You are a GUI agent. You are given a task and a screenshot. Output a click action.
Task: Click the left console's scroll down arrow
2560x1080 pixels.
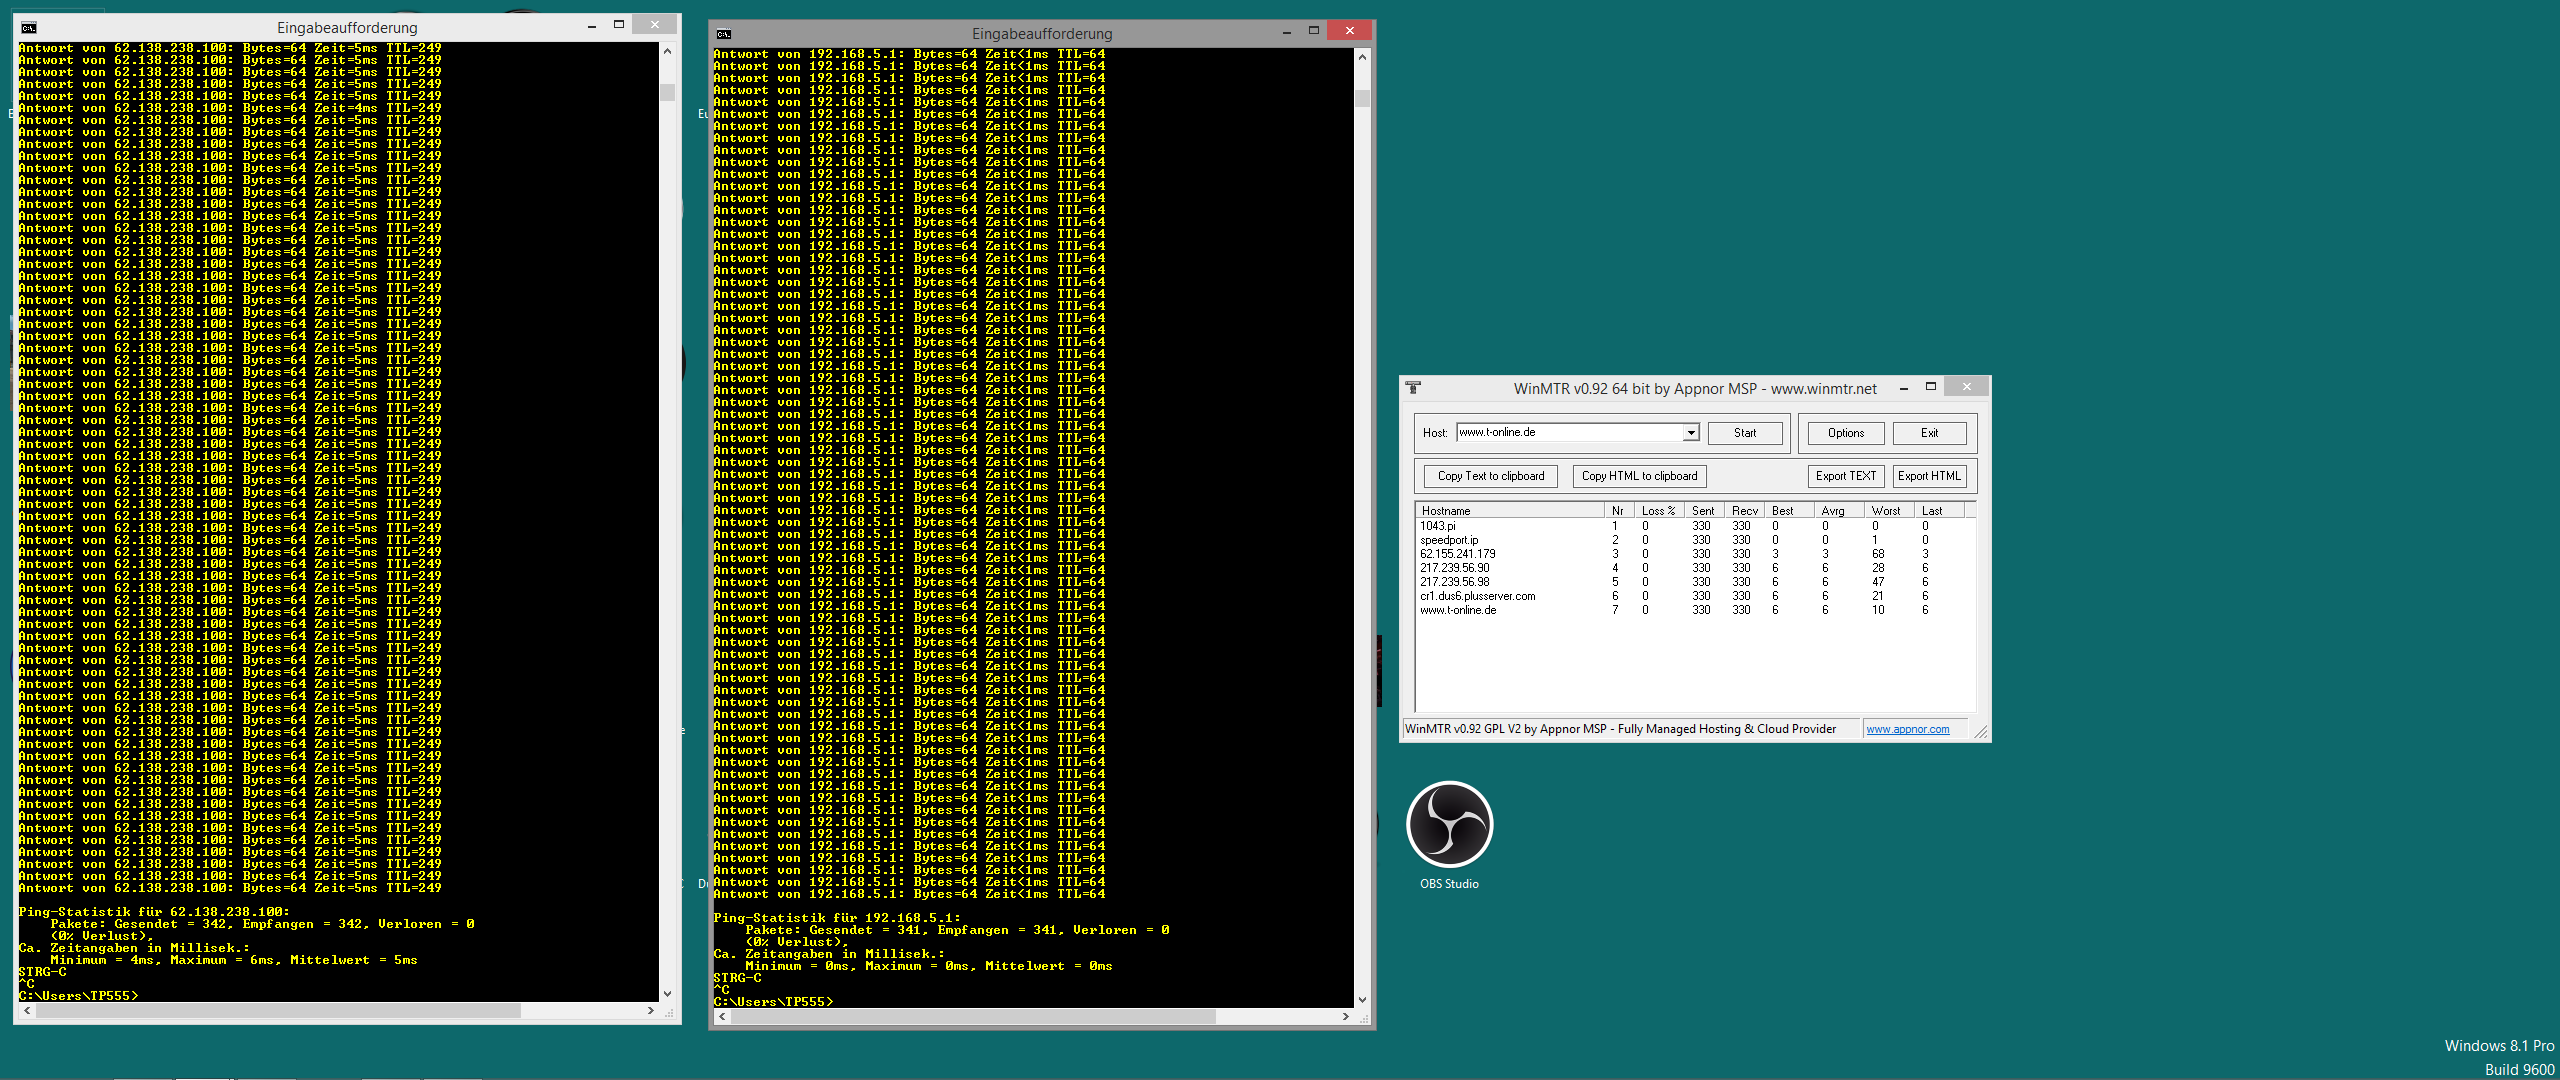(667, 994)
